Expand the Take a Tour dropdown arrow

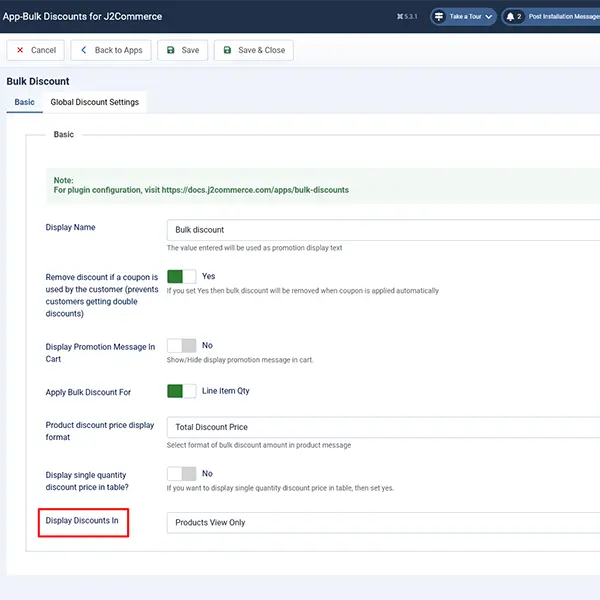point(489,17)
